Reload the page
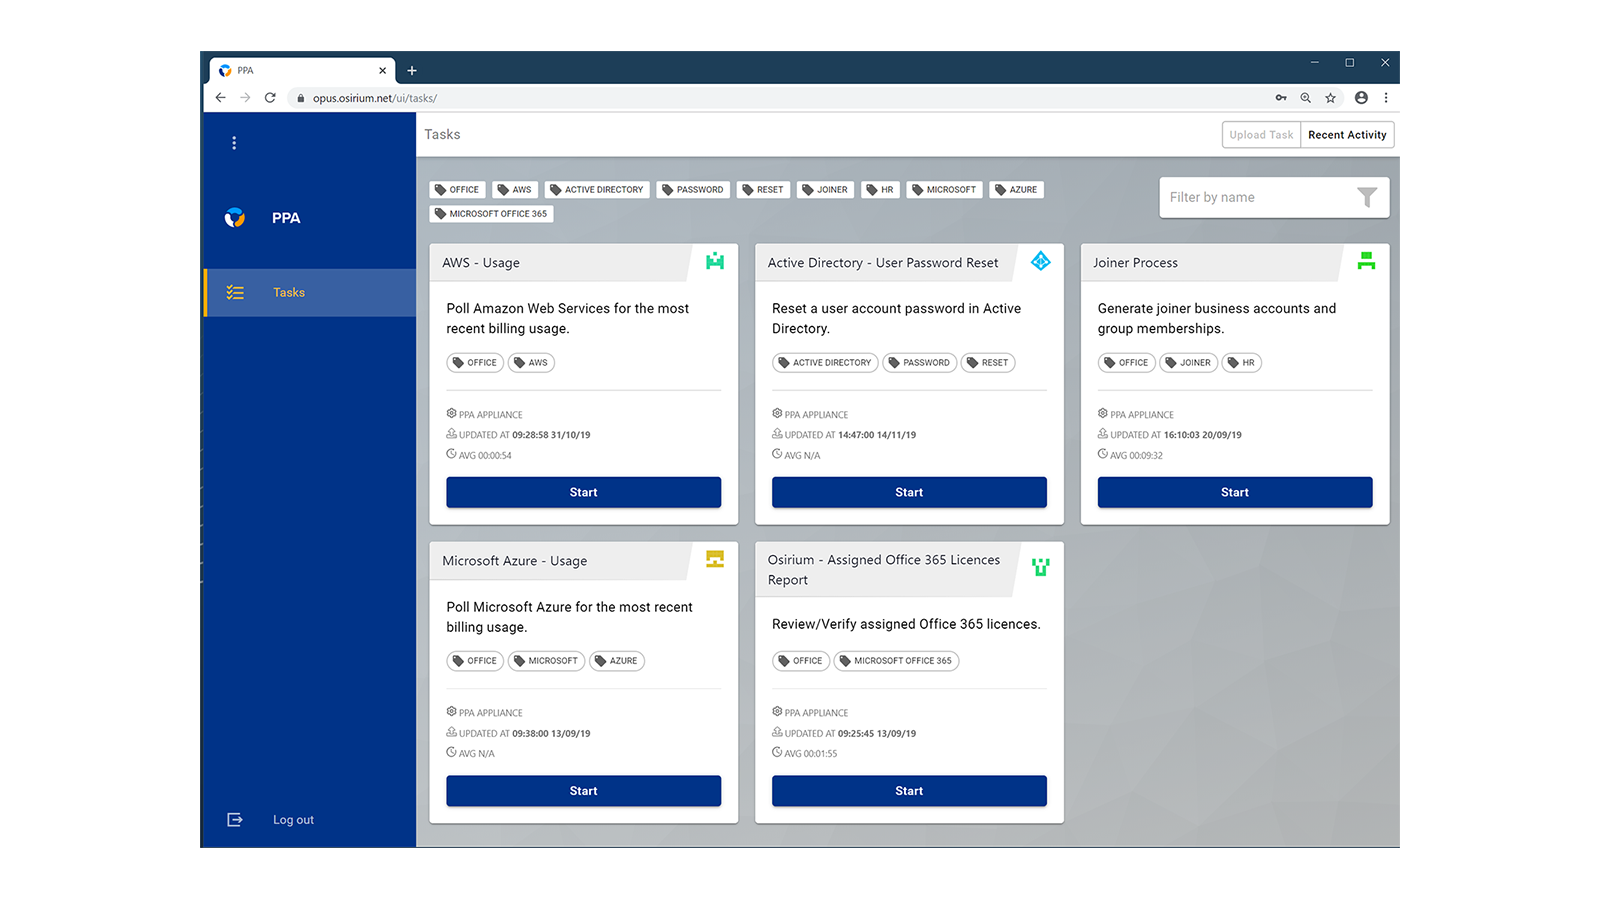This screenshot has width=1600, height=900. 270,98
